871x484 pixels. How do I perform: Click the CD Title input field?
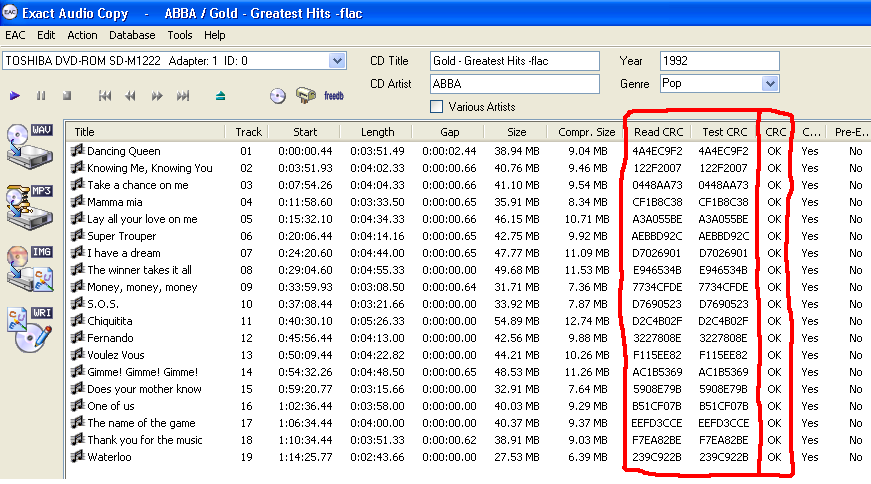514,61
